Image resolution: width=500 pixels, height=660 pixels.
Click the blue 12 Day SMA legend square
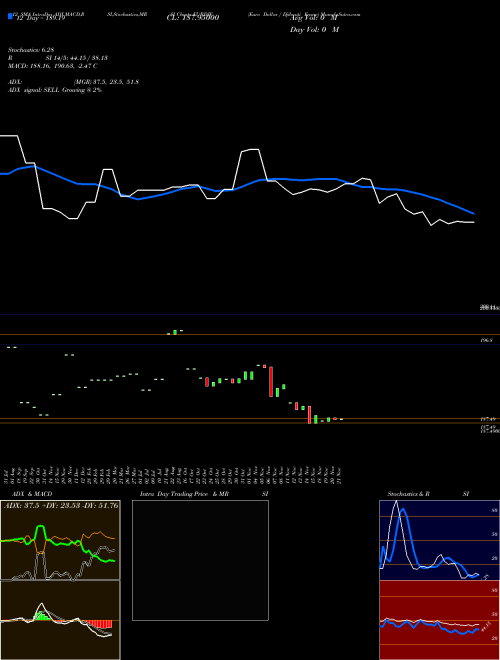[10, 16]
